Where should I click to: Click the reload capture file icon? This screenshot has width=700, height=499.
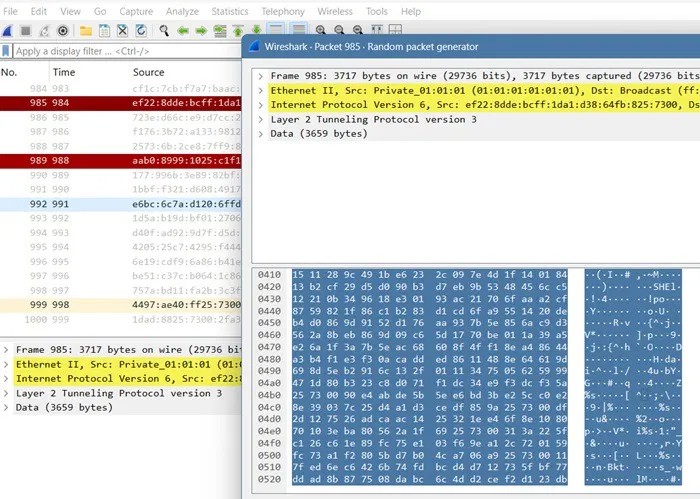point(141,31)
